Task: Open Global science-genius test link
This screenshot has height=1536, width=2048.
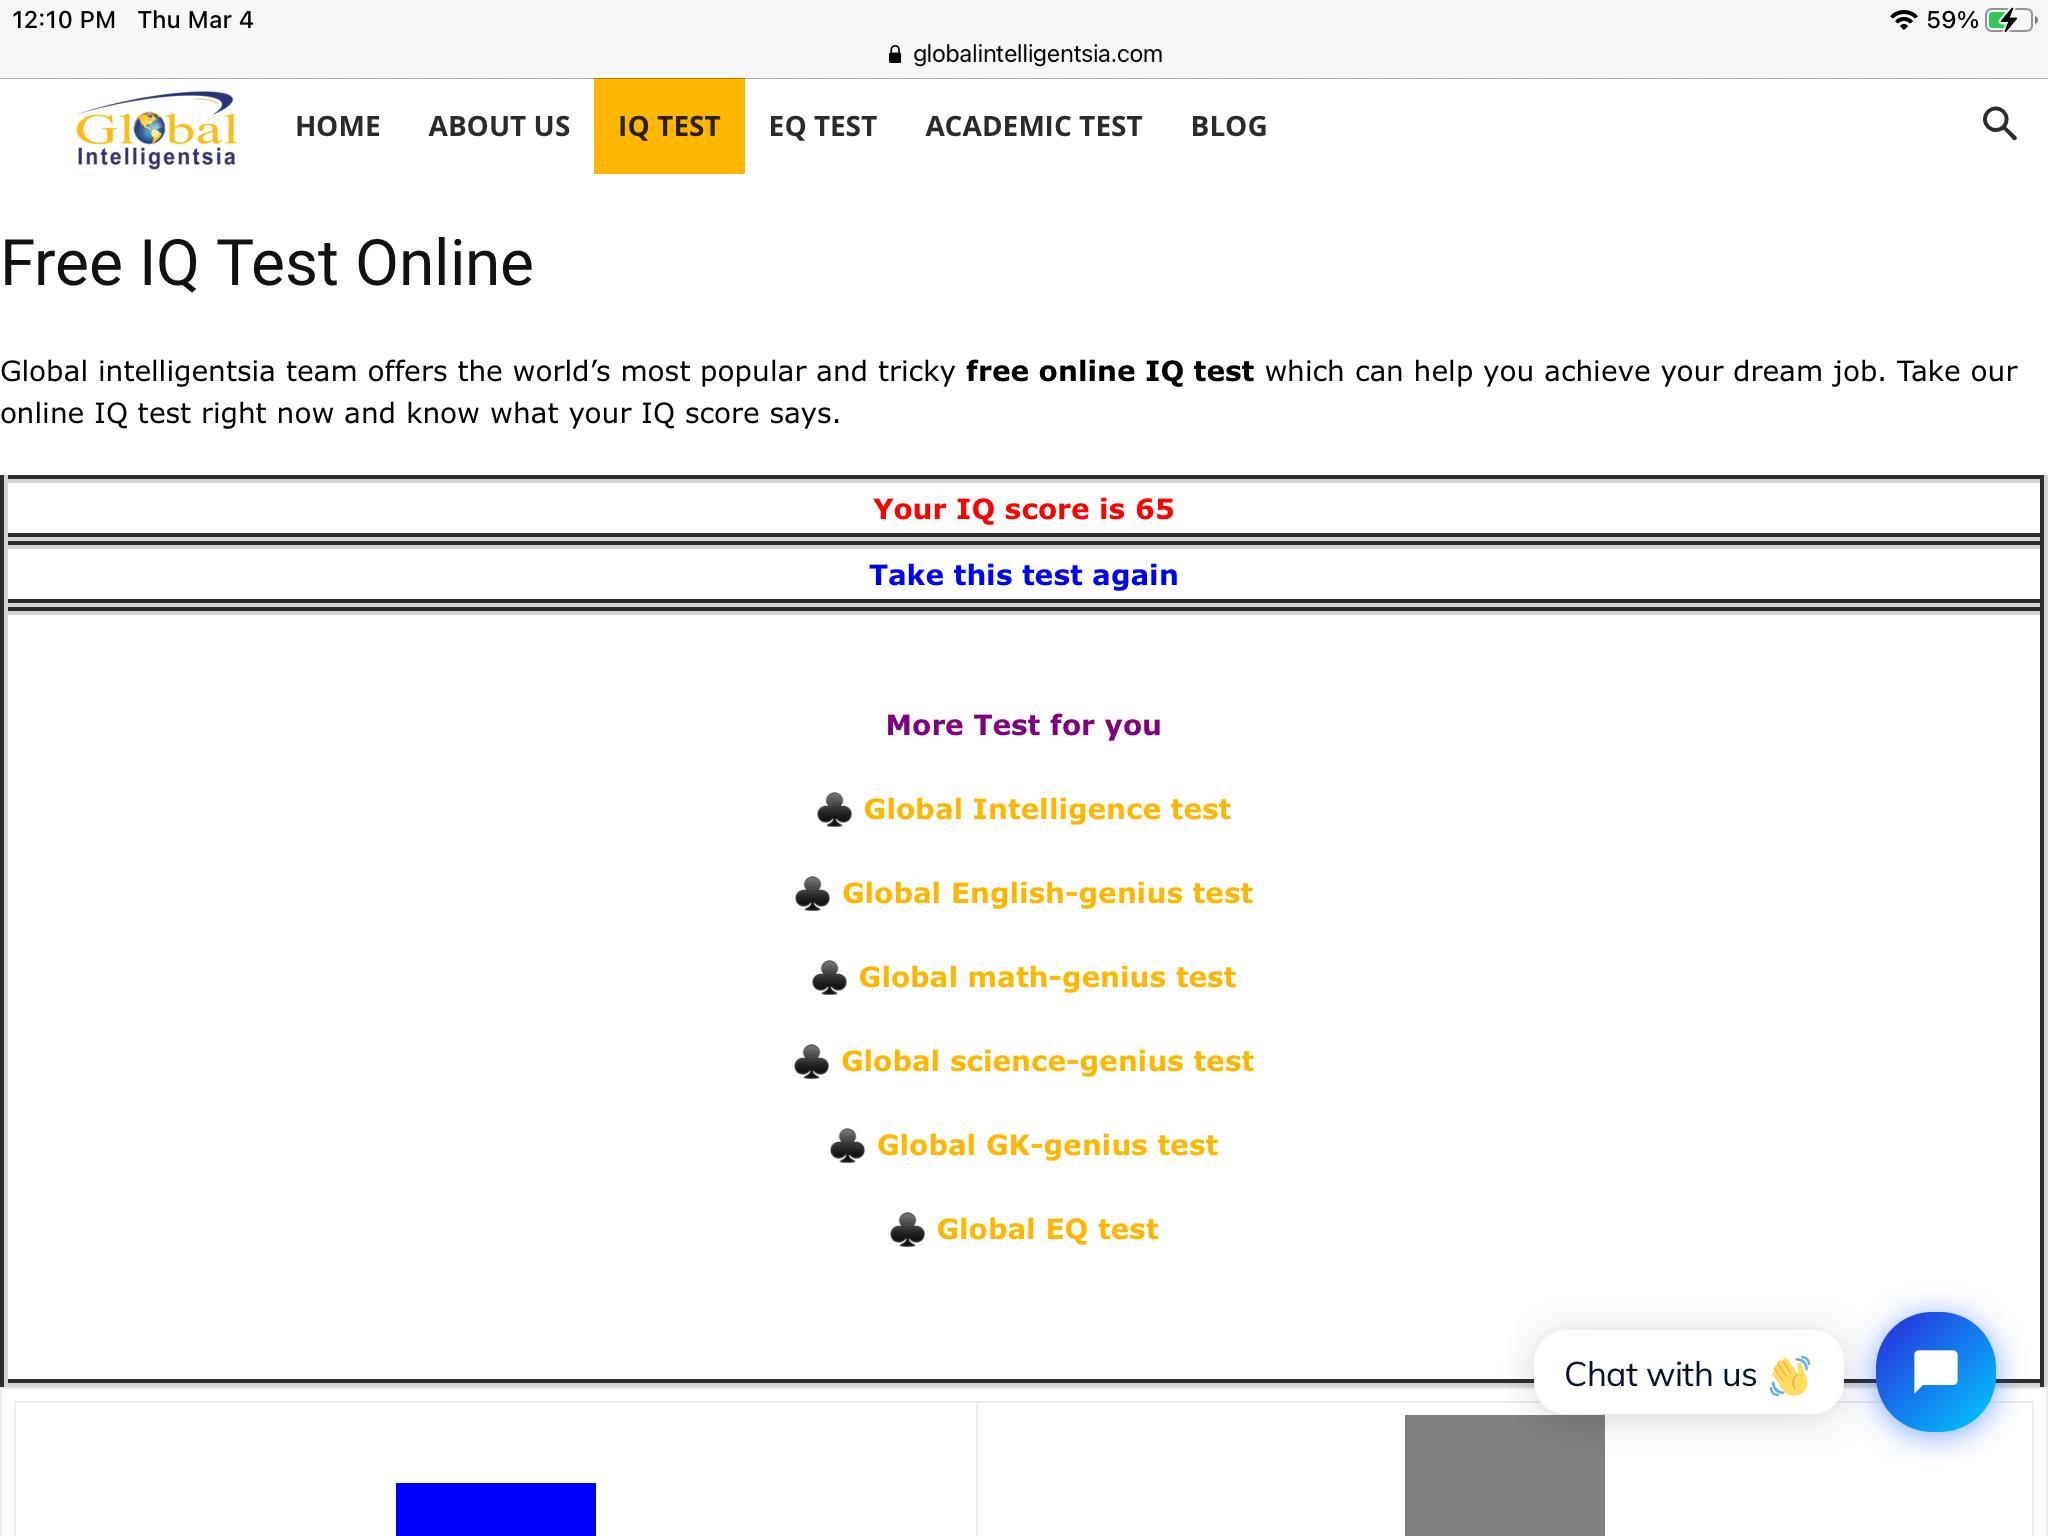Action: (x=1047, y=1061)
